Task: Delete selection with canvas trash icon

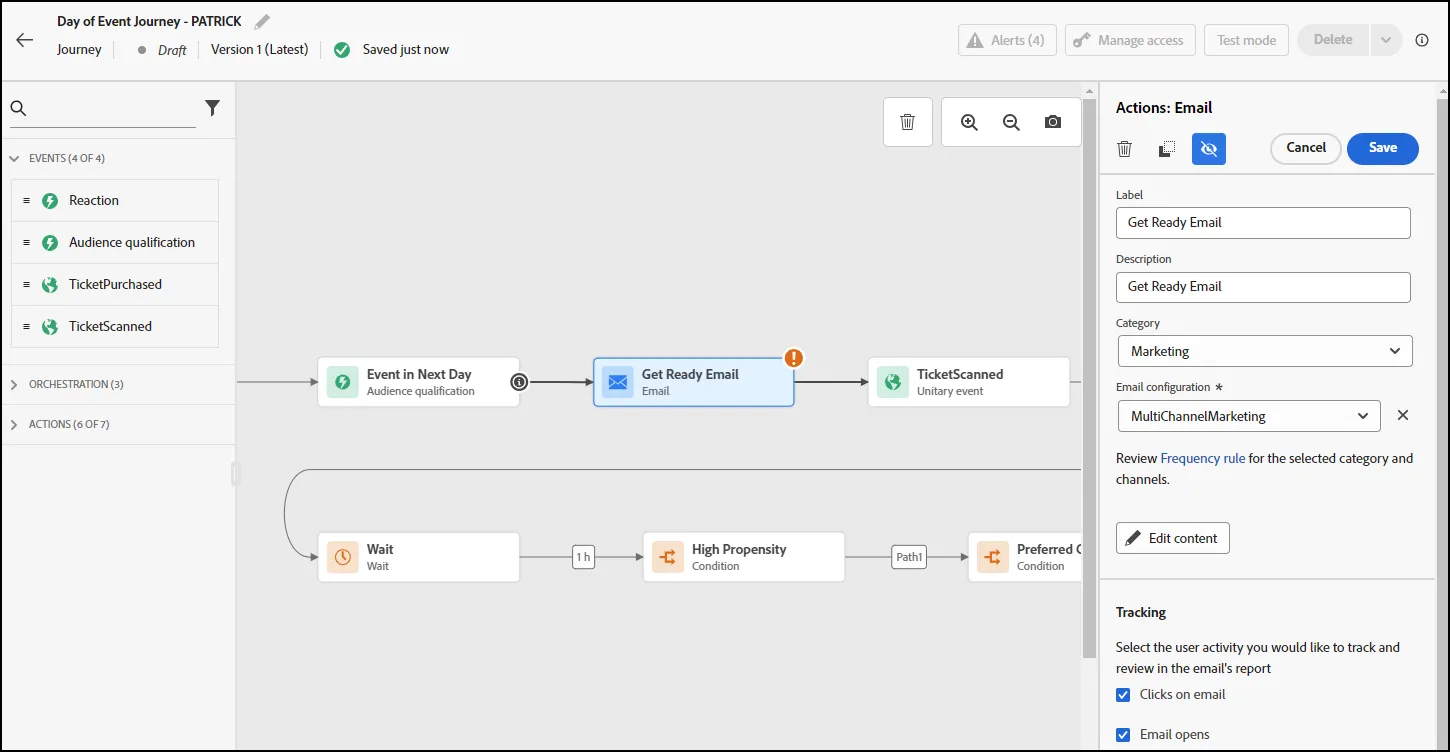Action: 908,122
